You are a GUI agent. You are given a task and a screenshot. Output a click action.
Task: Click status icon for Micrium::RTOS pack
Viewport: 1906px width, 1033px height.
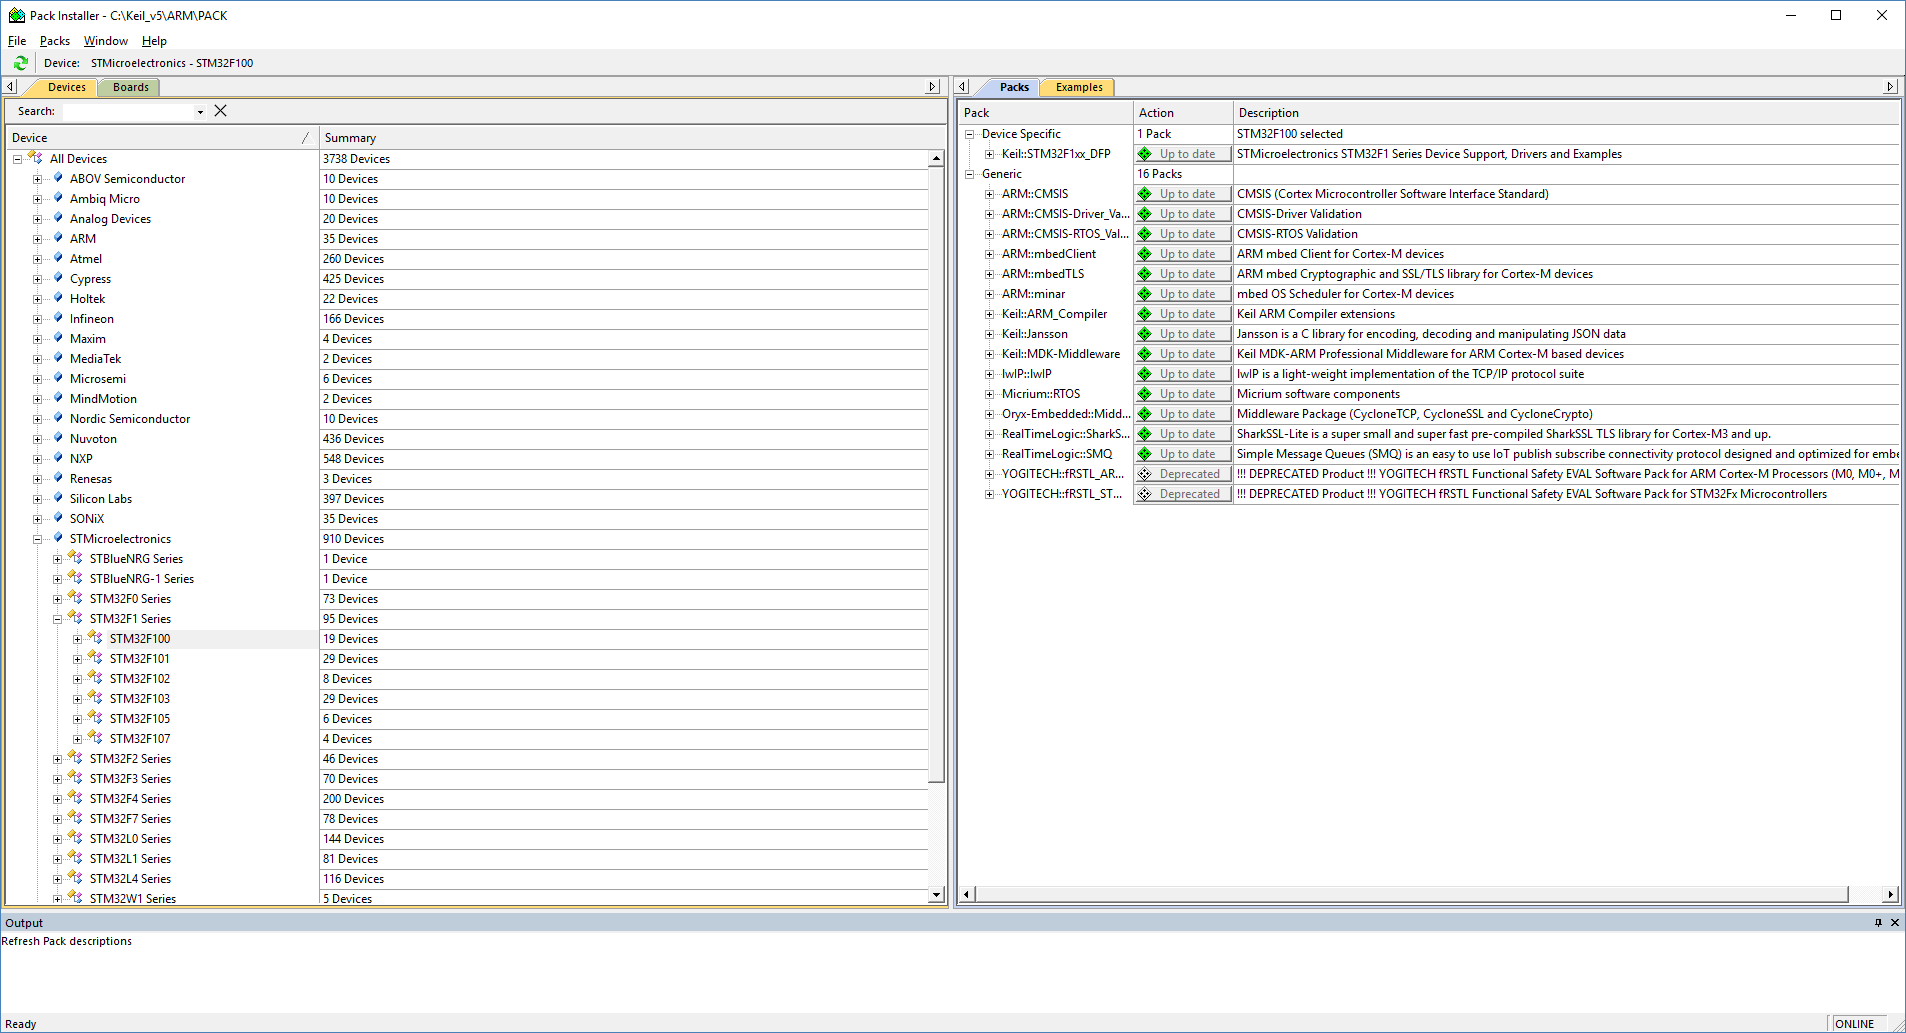click(x=1145, y=394)
